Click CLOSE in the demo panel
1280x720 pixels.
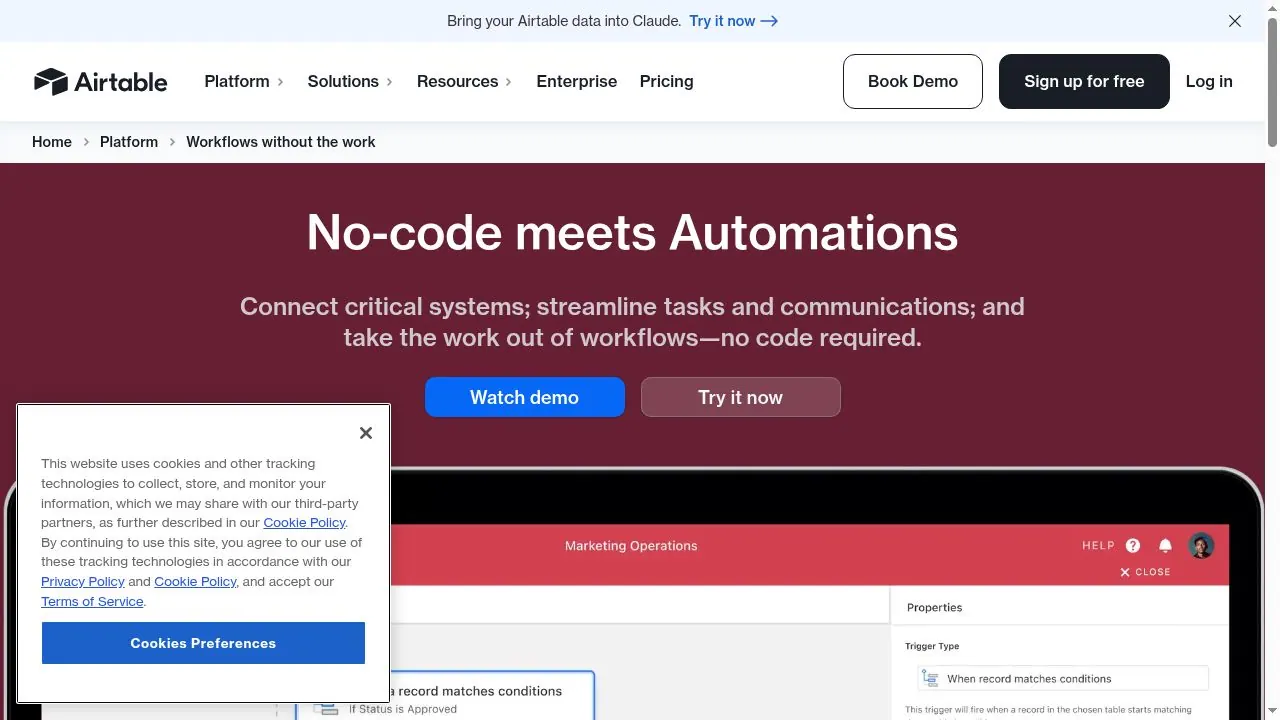pyautogui.click(x=1145, y=572)
